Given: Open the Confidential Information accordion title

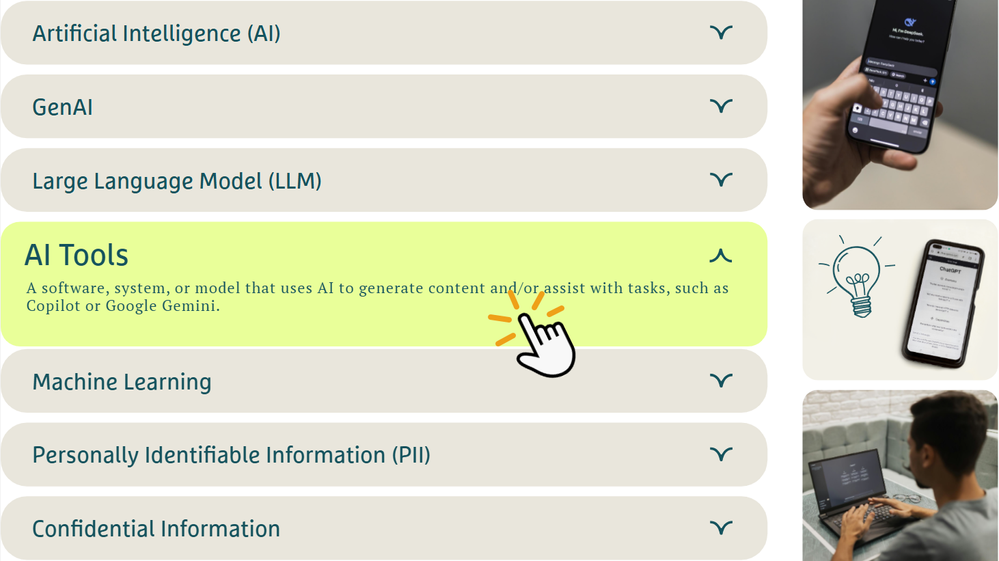Looking at the screenshot, I should pyautogui.click(x=156, y=529).
